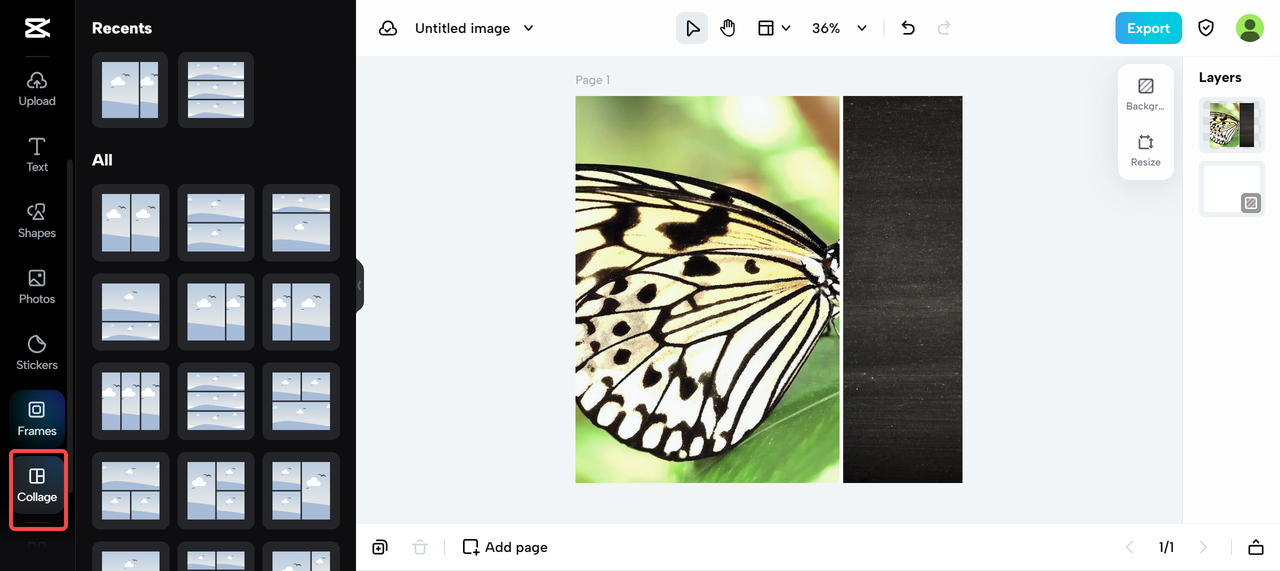Click the Export button
This screenshot has height=571, width=1280.
[1148, 28]
